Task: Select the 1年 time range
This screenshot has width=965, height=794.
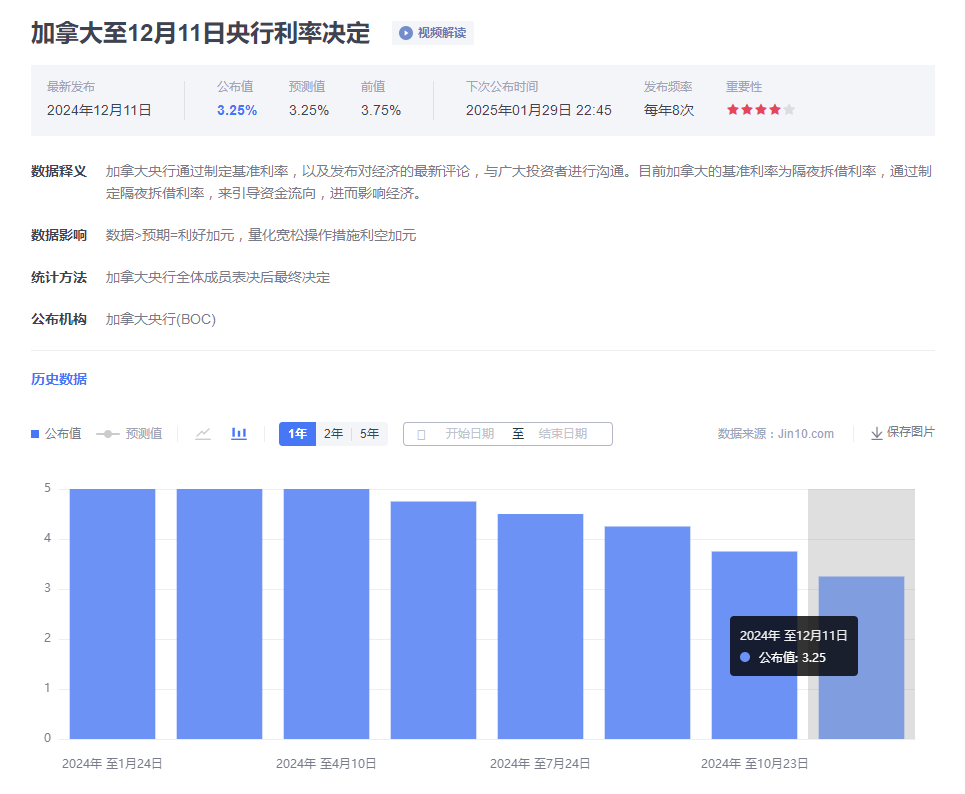Action: [x=297, y=433]
